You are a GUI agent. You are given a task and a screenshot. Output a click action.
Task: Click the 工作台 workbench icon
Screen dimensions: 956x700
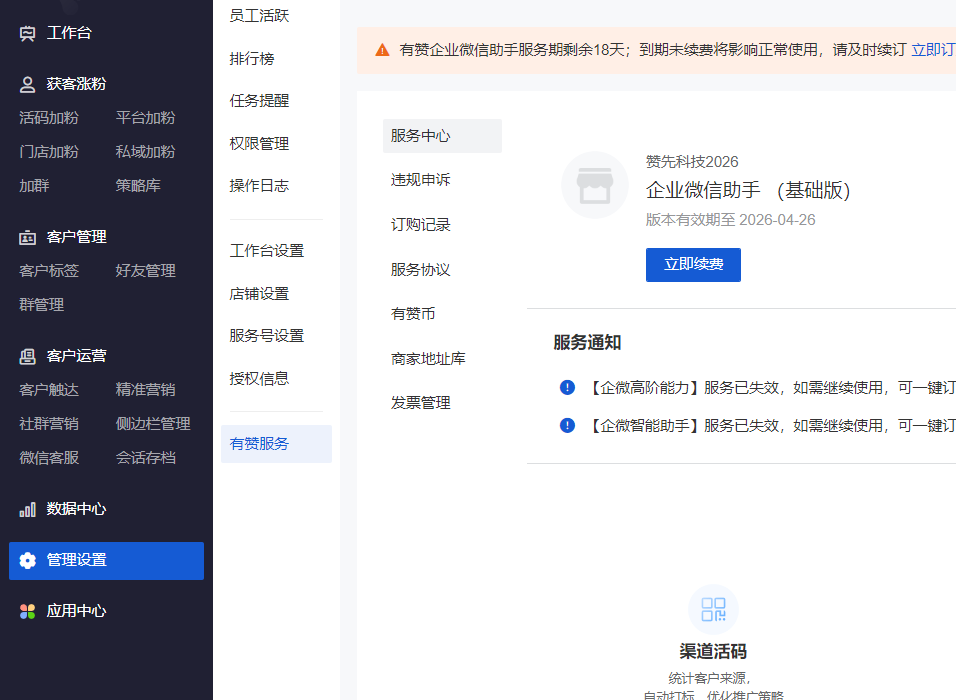click(27, 33)
